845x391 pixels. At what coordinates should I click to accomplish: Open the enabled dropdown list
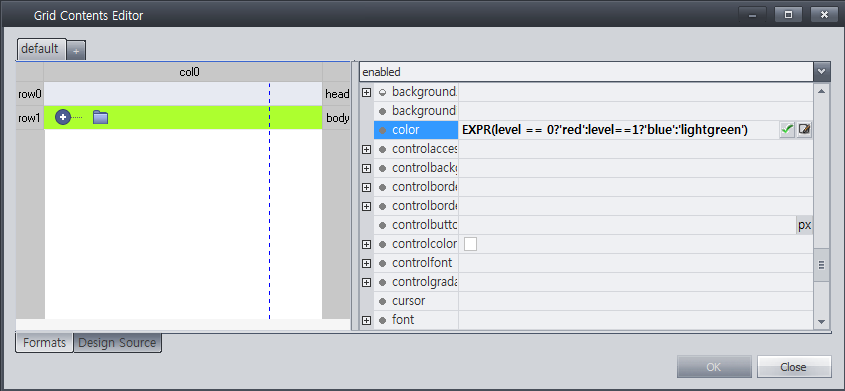coord(821,71)
